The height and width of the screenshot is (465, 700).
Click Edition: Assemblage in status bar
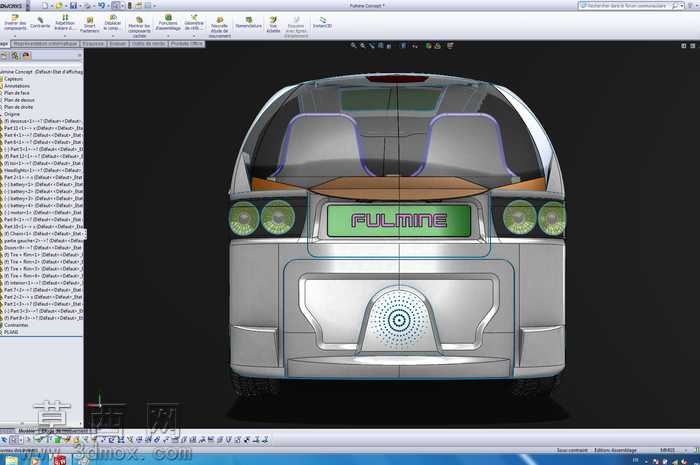(615, 450)
